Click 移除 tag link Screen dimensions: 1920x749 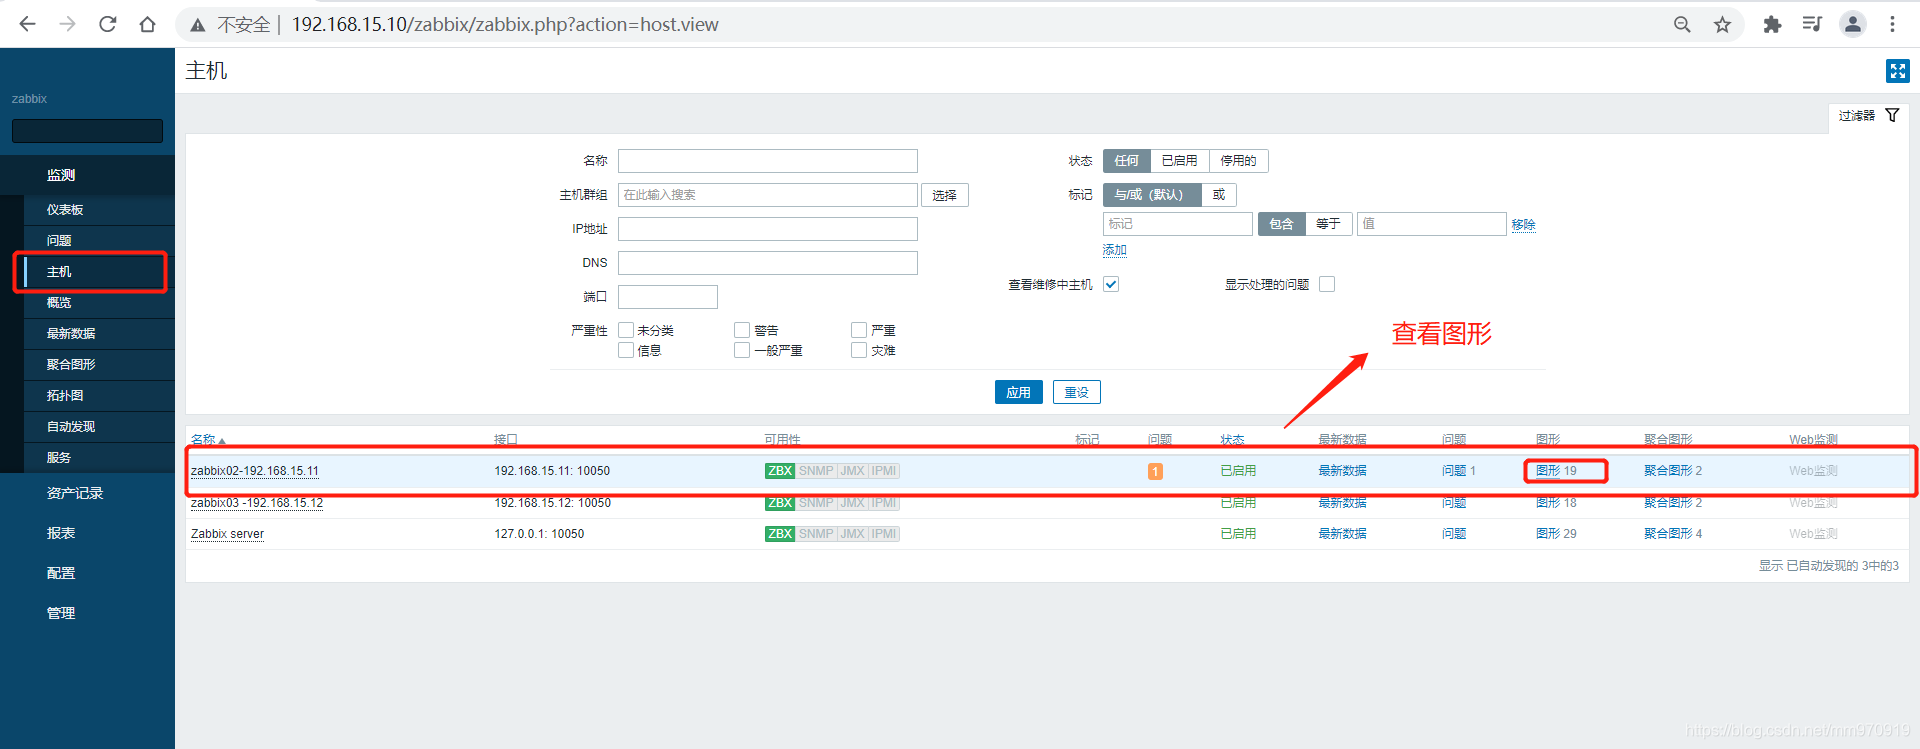1524,225
